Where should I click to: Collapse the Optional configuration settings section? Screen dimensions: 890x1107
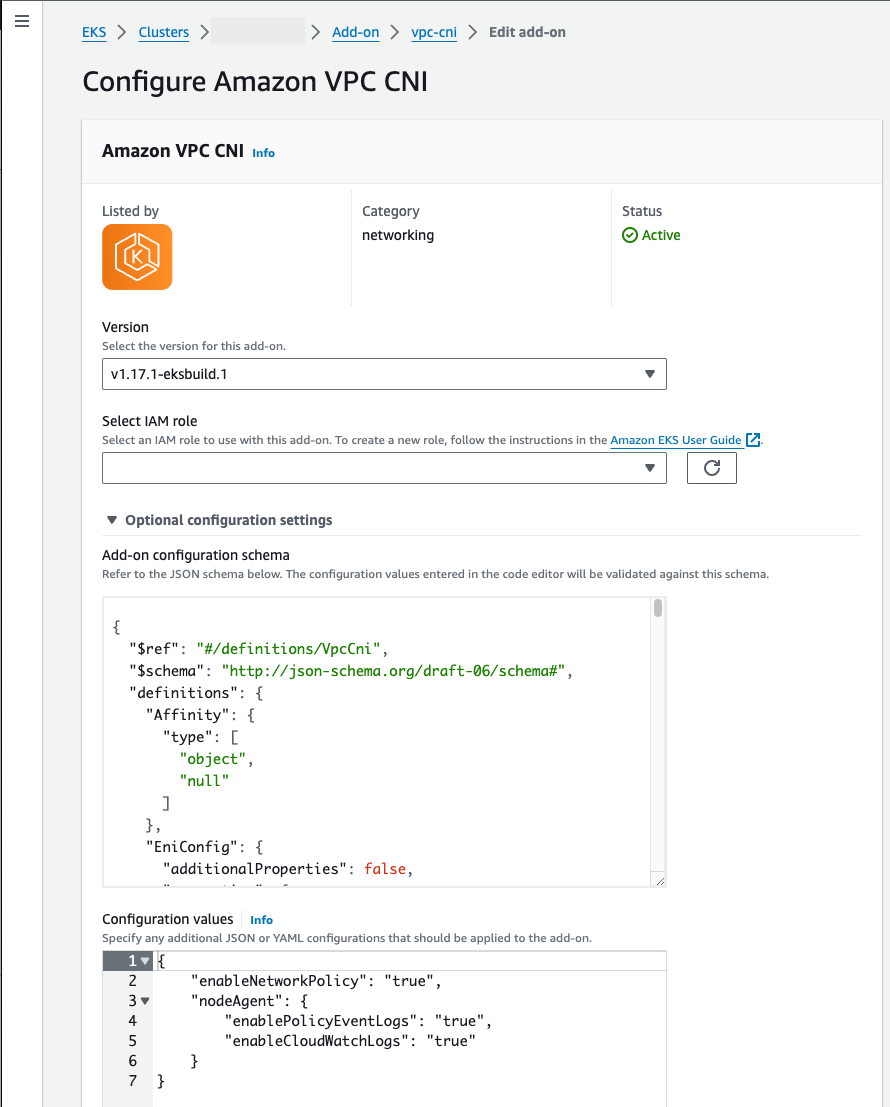111,519
